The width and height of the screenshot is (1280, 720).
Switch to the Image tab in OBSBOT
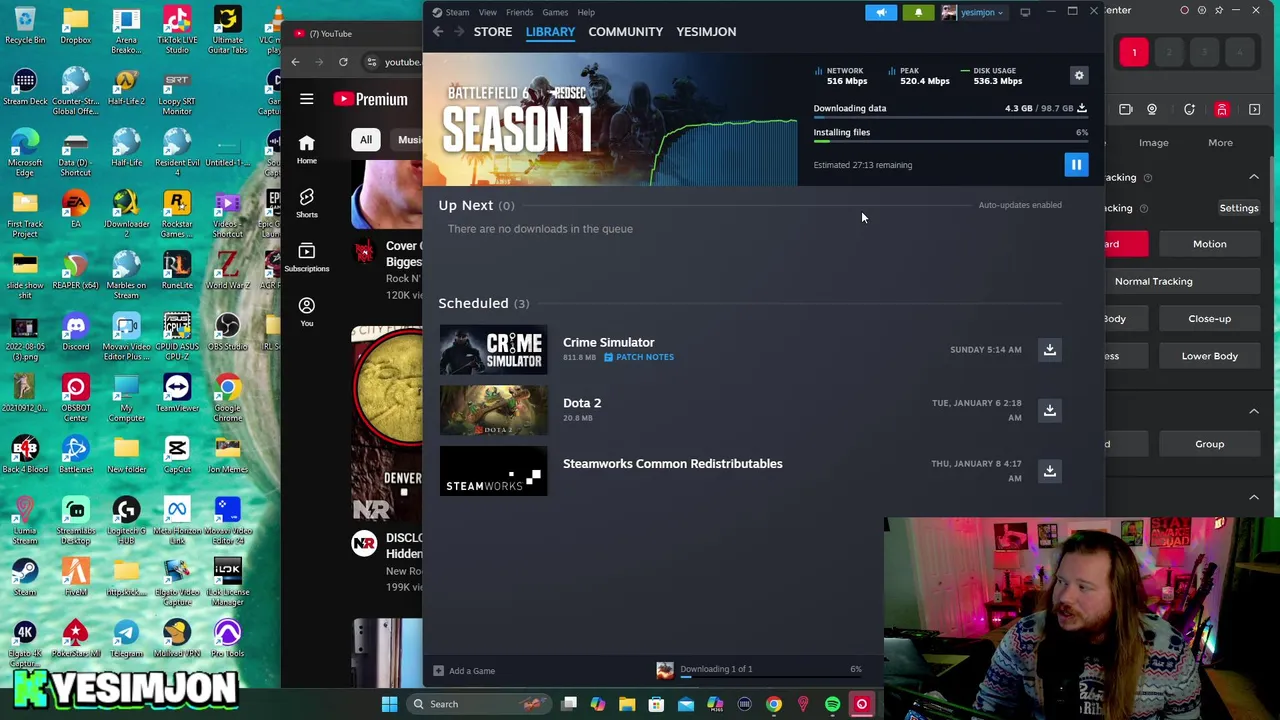click(x=1153, y=143)
